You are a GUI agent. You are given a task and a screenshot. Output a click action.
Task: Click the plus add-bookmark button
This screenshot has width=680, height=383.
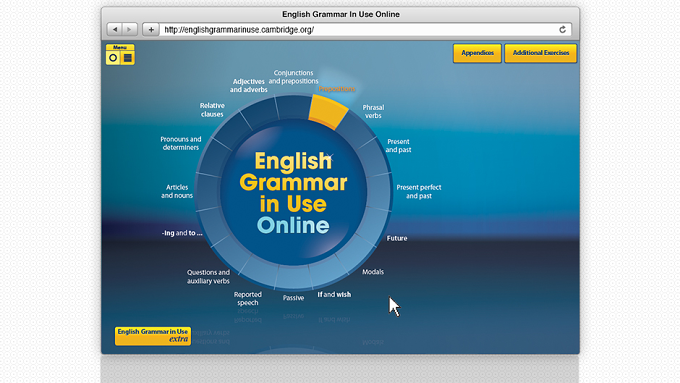pos(151,29)
